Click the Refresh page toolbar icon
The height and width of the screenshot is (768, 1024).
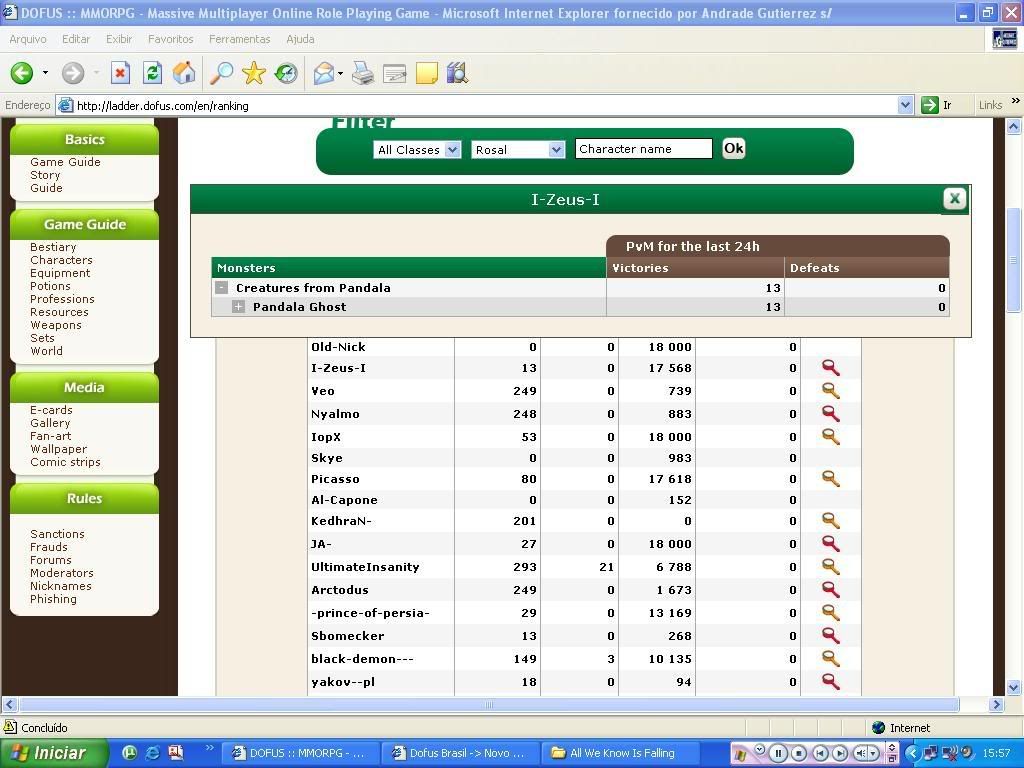coord(152,73)
